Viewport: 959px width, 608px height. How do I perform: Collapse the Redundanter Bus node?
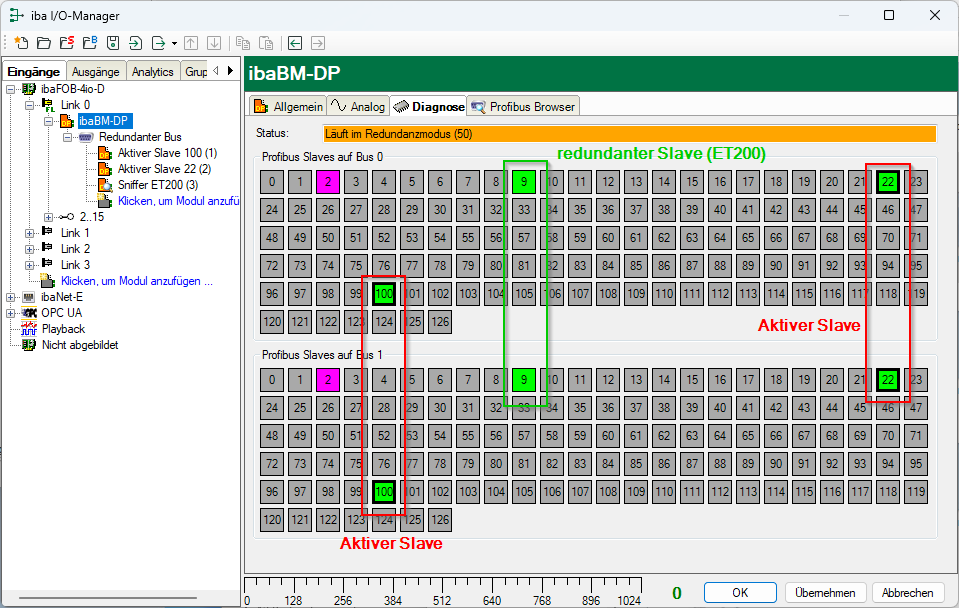click(67, 137)
